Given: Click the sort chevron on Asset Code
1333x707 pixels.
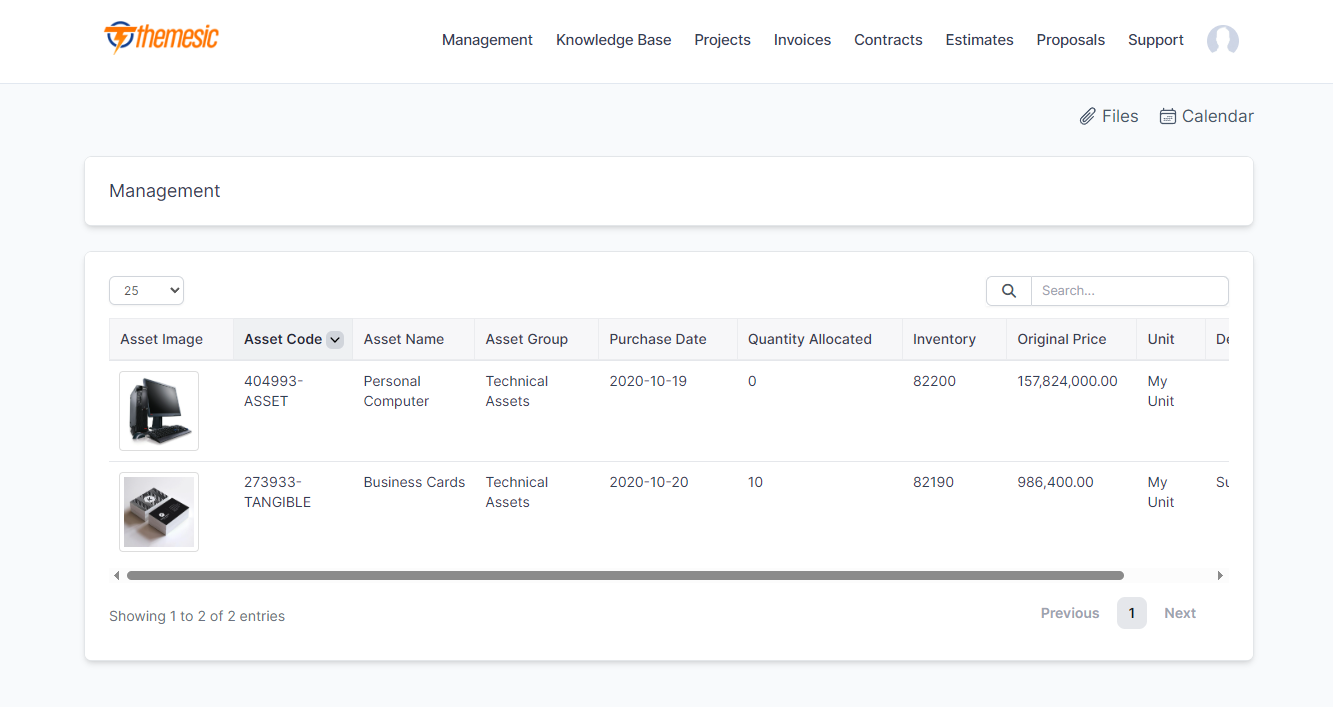Looking at the screenshot, I should [334, 339].
